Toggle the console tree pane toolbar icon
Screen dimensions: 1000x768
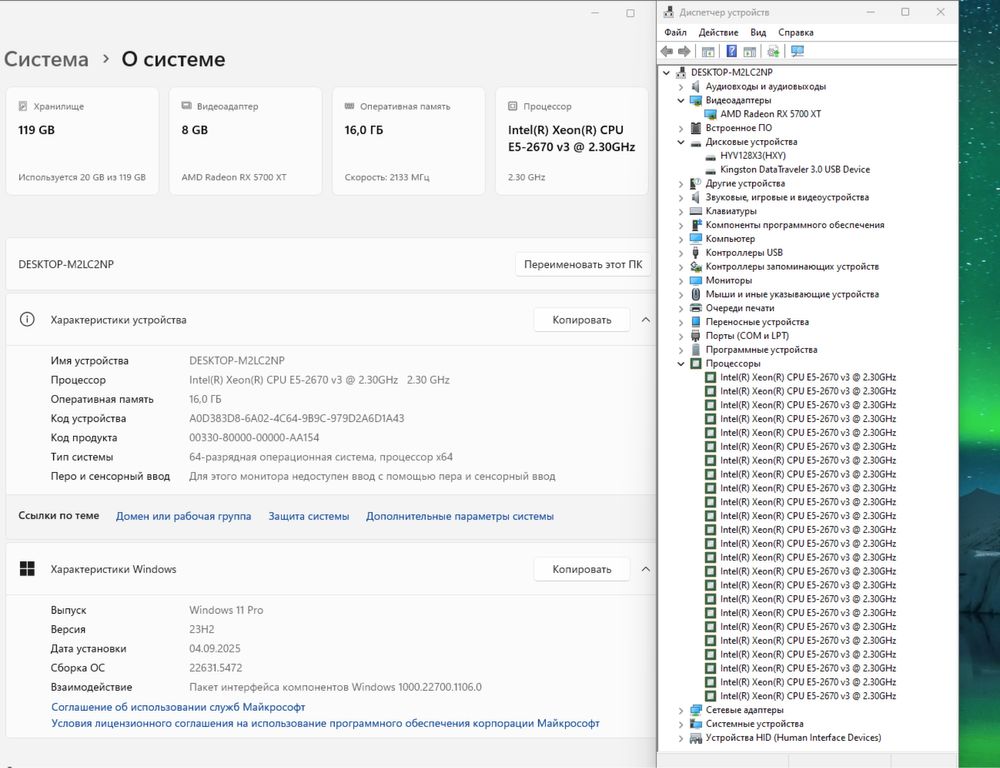pos(708,52)
